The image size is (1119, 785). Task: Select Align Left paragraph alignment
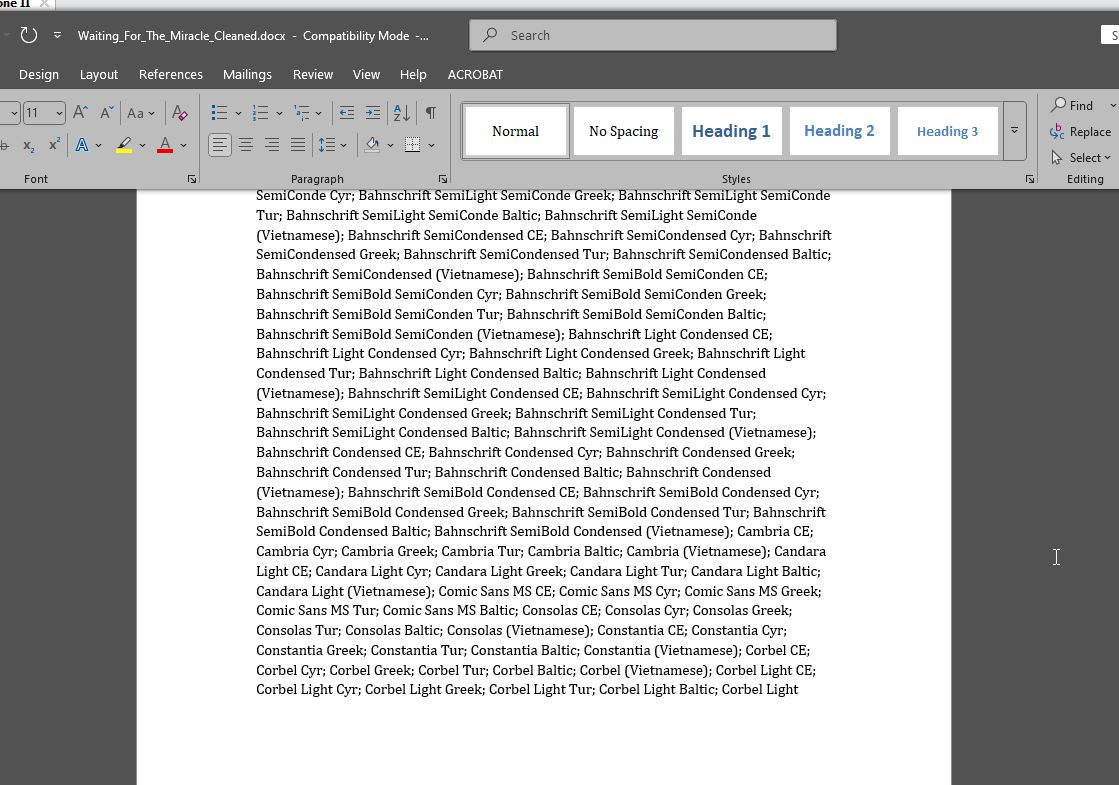(220, 146)
